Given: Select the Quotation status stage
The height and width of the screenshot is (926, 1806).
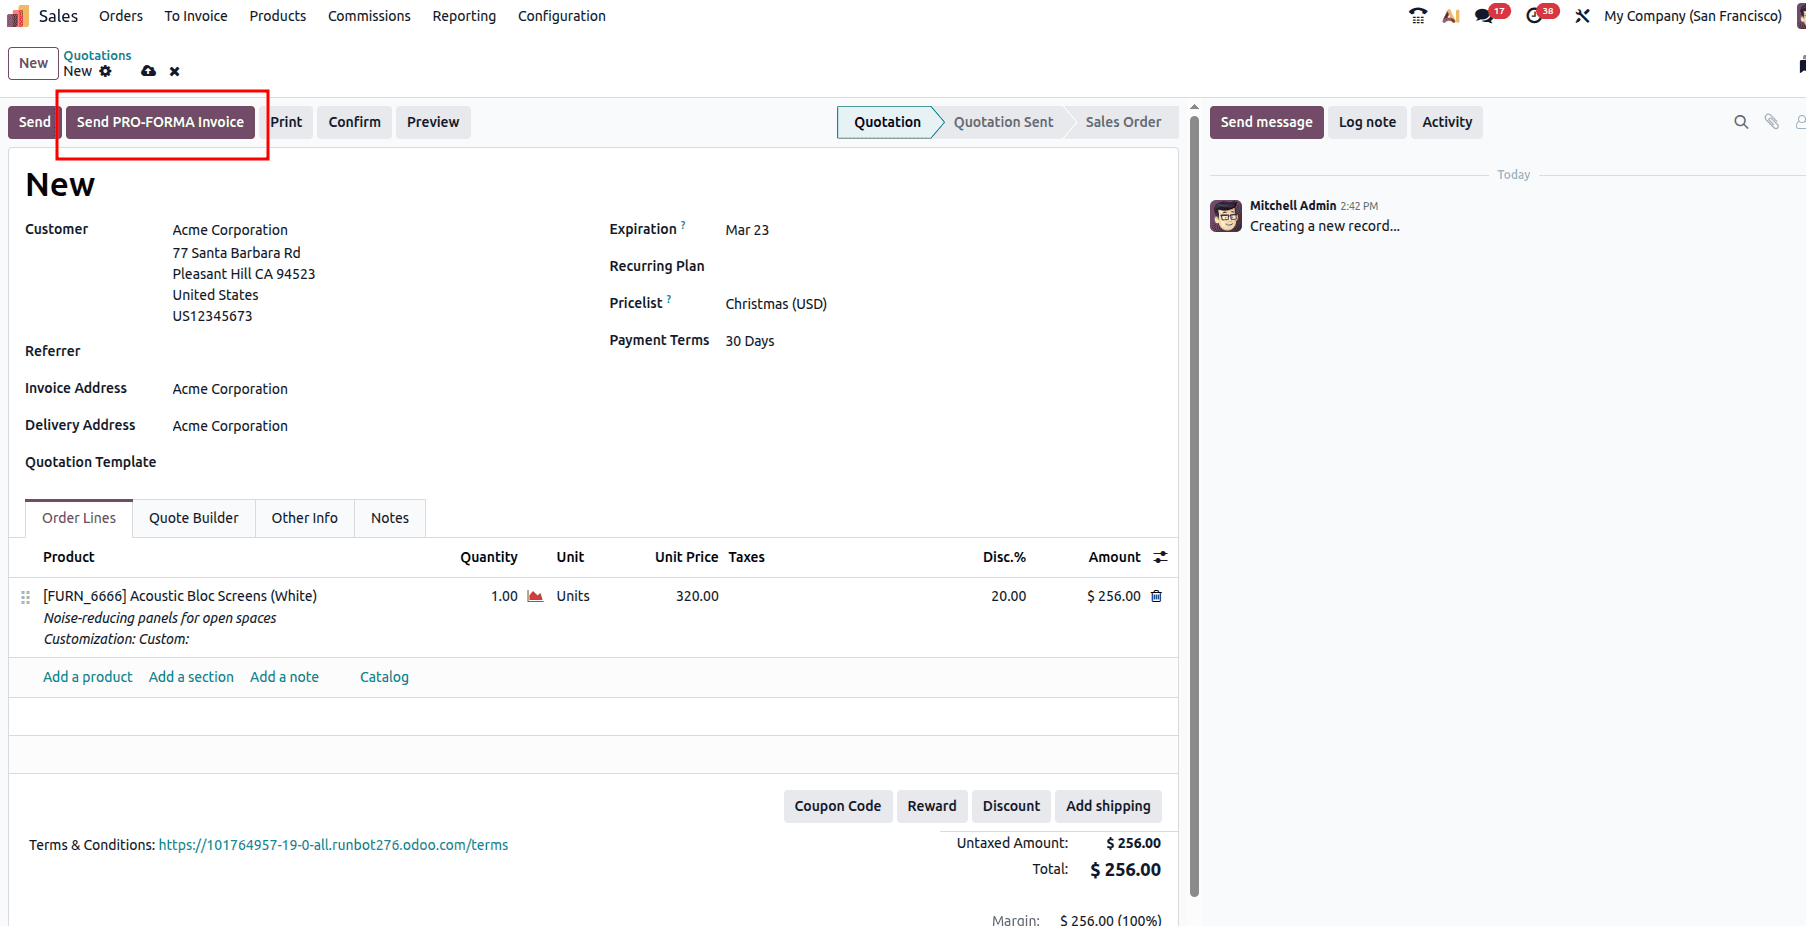Looking at the screenshot, I should 887,122.
